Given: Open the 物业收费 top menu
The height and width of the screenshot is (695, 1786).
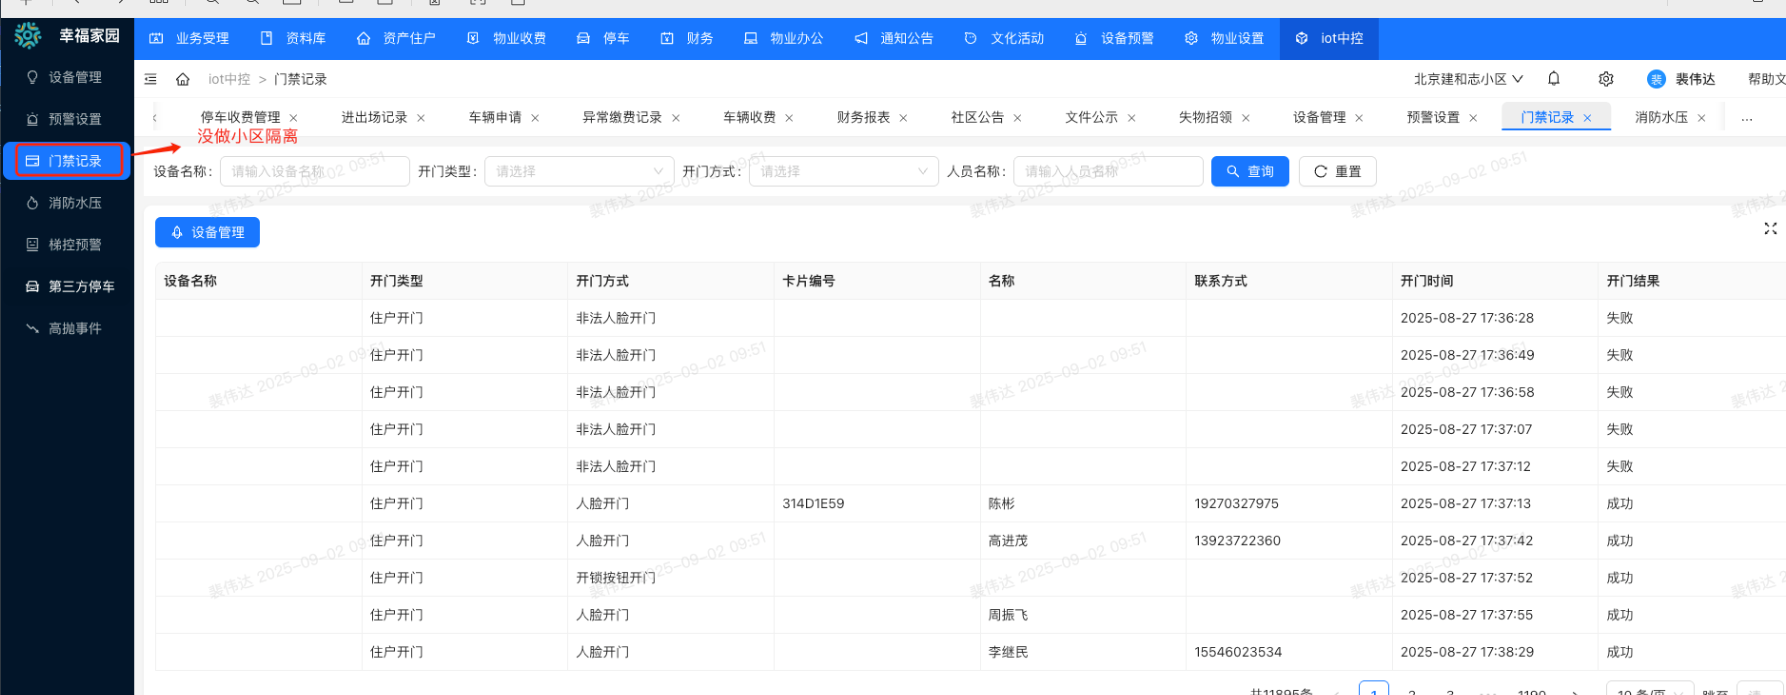Looking at the screenshot, I should [x=507, y=38].
